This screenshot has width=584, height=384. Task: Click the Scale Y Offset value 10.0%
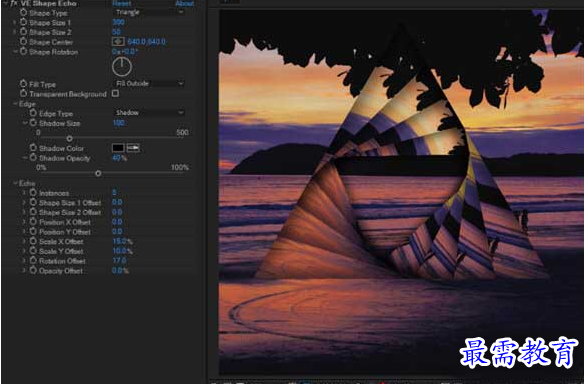(123, 251)
